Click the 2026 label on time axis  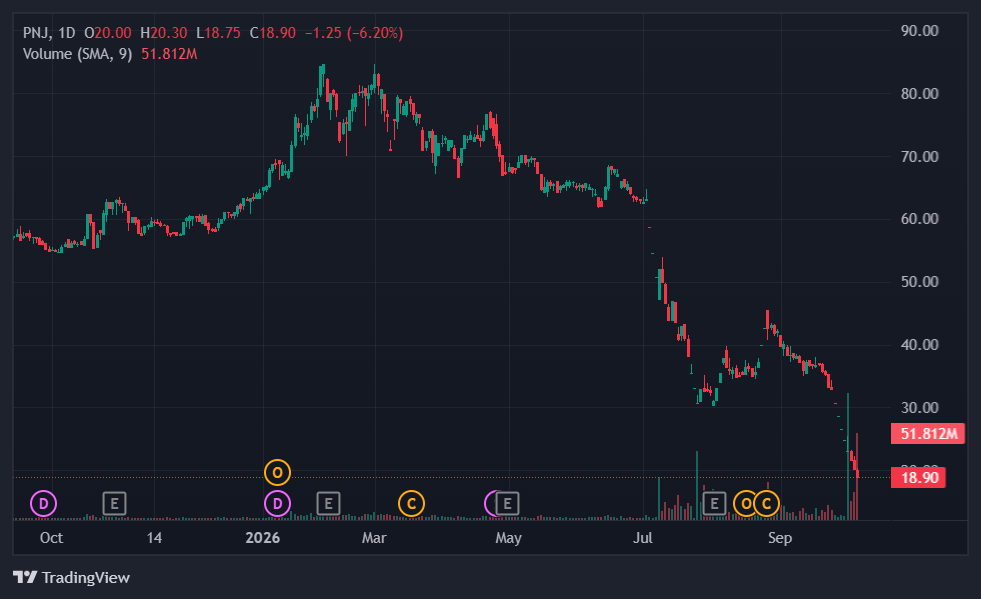click(x=263, y=538)
